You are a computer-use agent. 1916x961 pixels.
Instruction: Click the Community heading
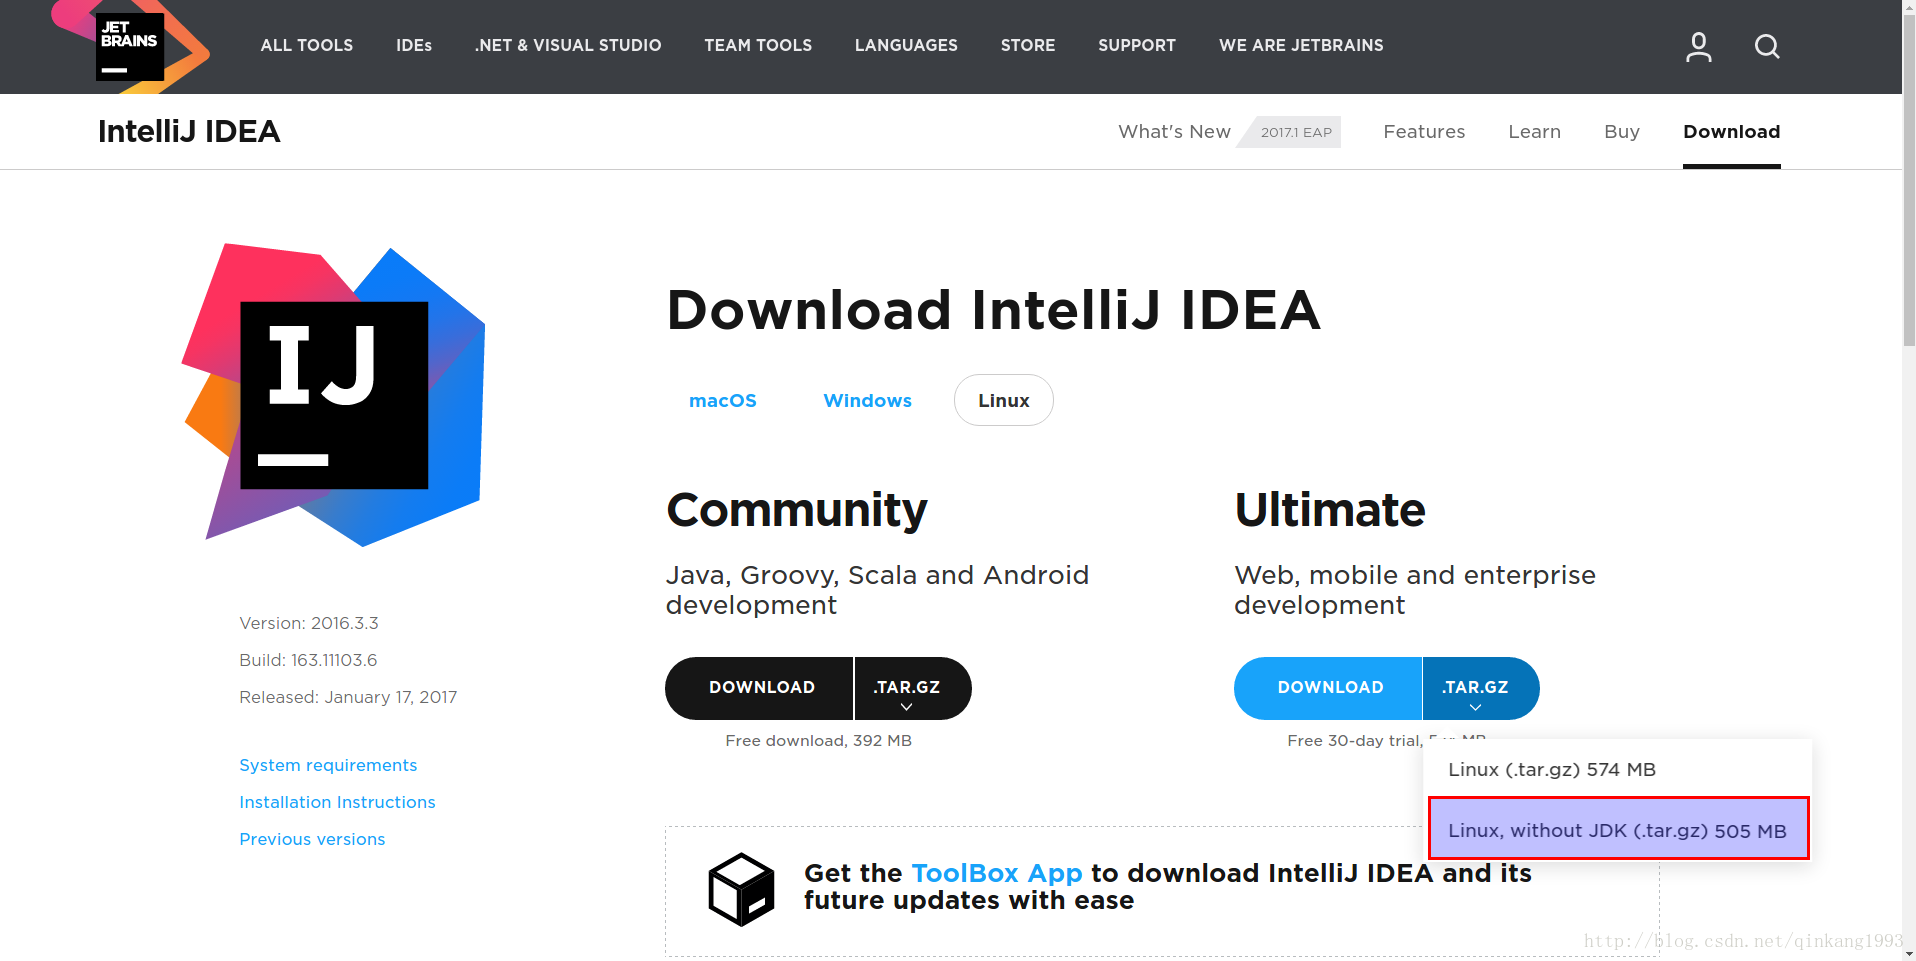click(x=797, y=510)
